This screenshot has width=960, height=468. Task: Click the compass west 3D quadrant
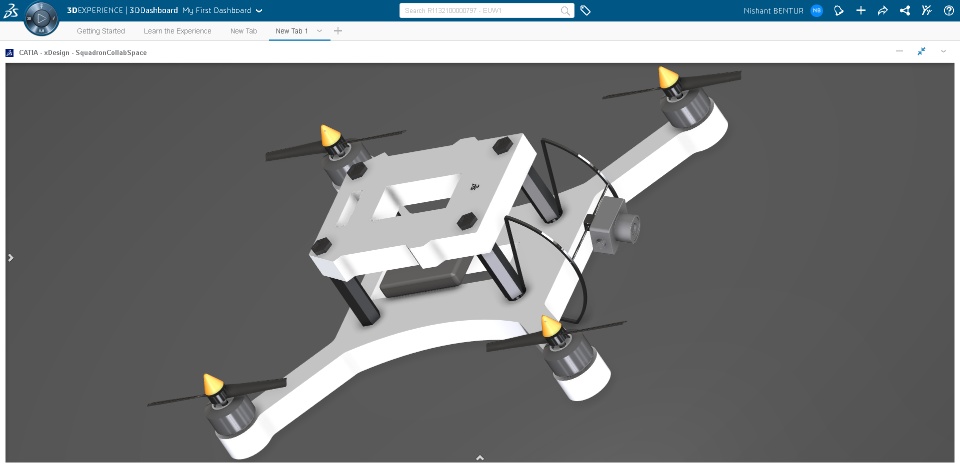coord(29,18)
